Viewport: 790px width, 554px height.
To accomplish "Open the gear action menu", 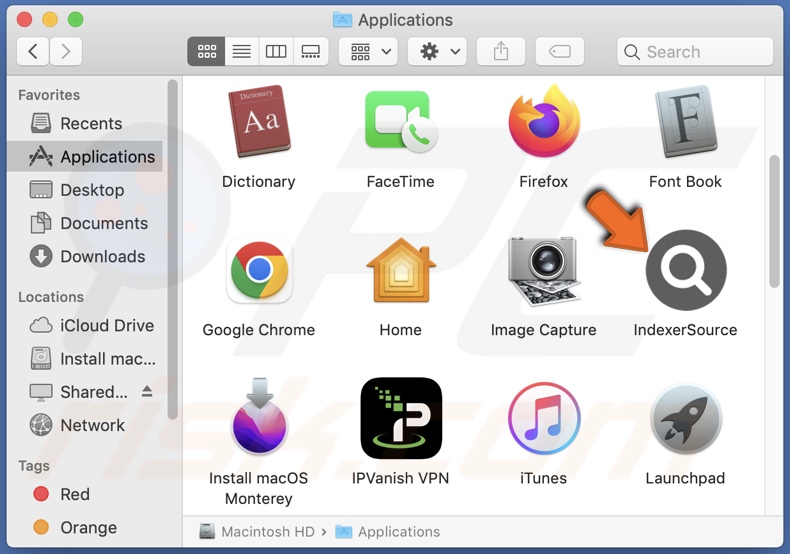I will click(437, 51).
